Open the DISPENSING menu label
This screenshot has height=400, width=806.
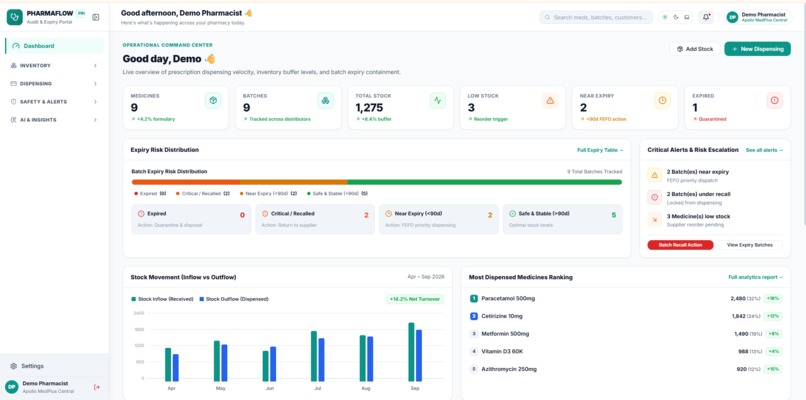pos(35,83)
